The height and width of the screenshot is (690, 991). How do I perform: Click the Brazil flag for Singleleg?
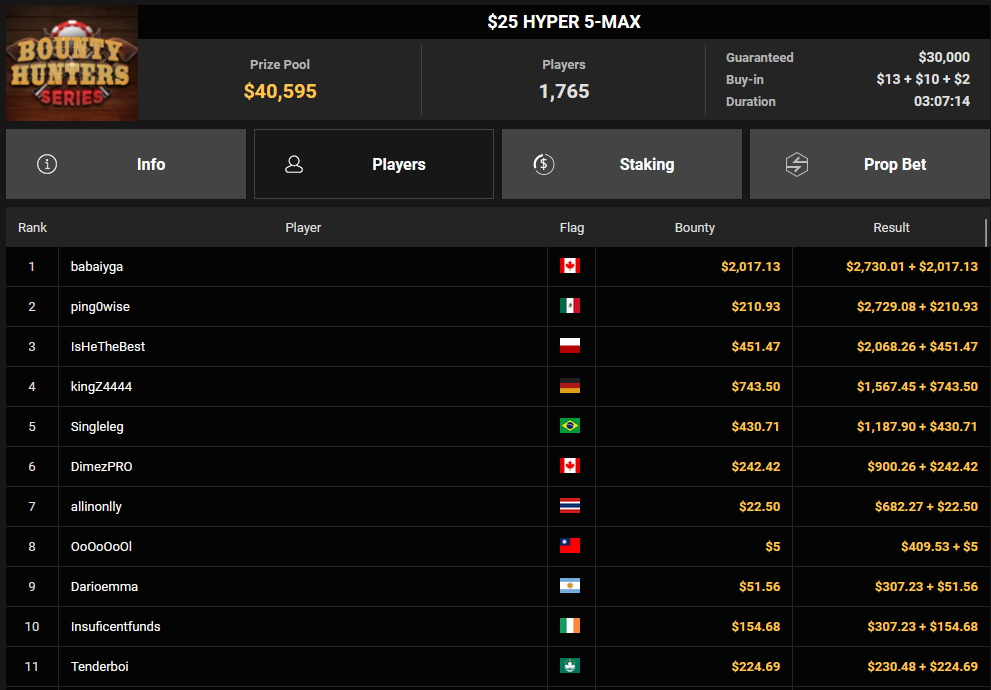[x=569, y=426]
